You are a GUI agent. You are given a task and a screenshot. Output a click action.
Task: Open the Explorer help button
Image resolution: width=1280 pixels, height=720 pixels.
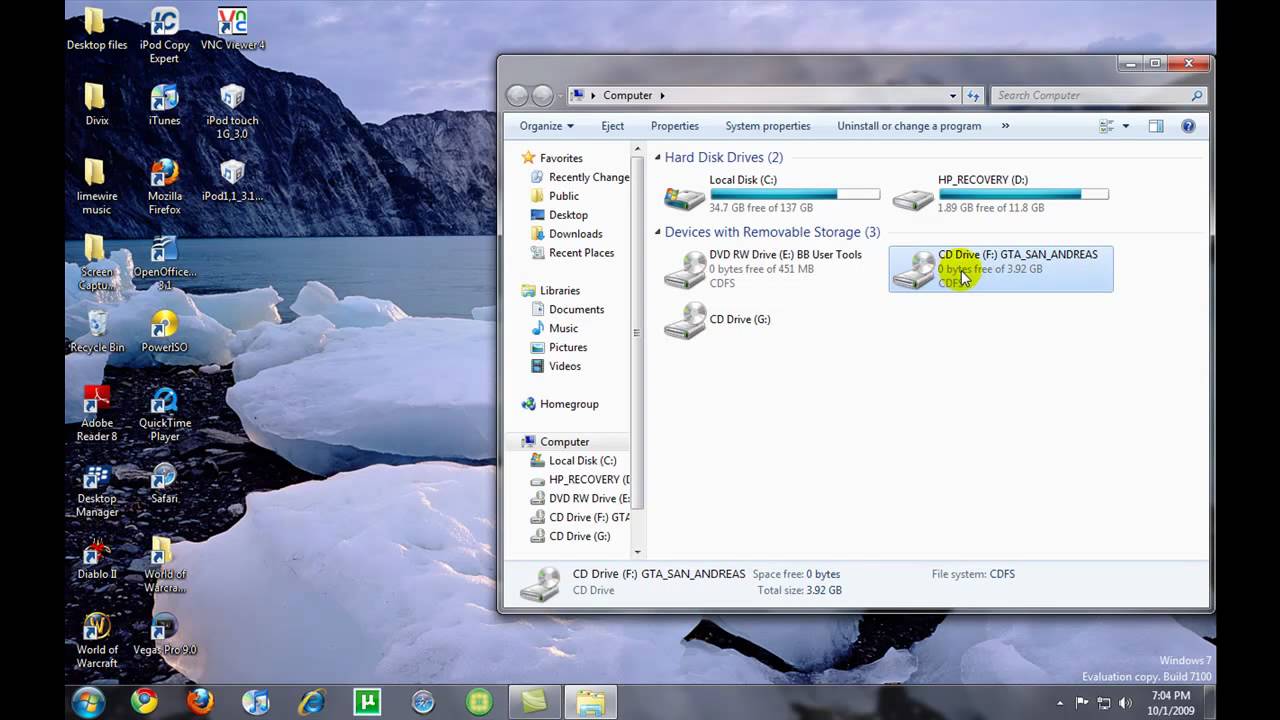[x=1188, y=126]
